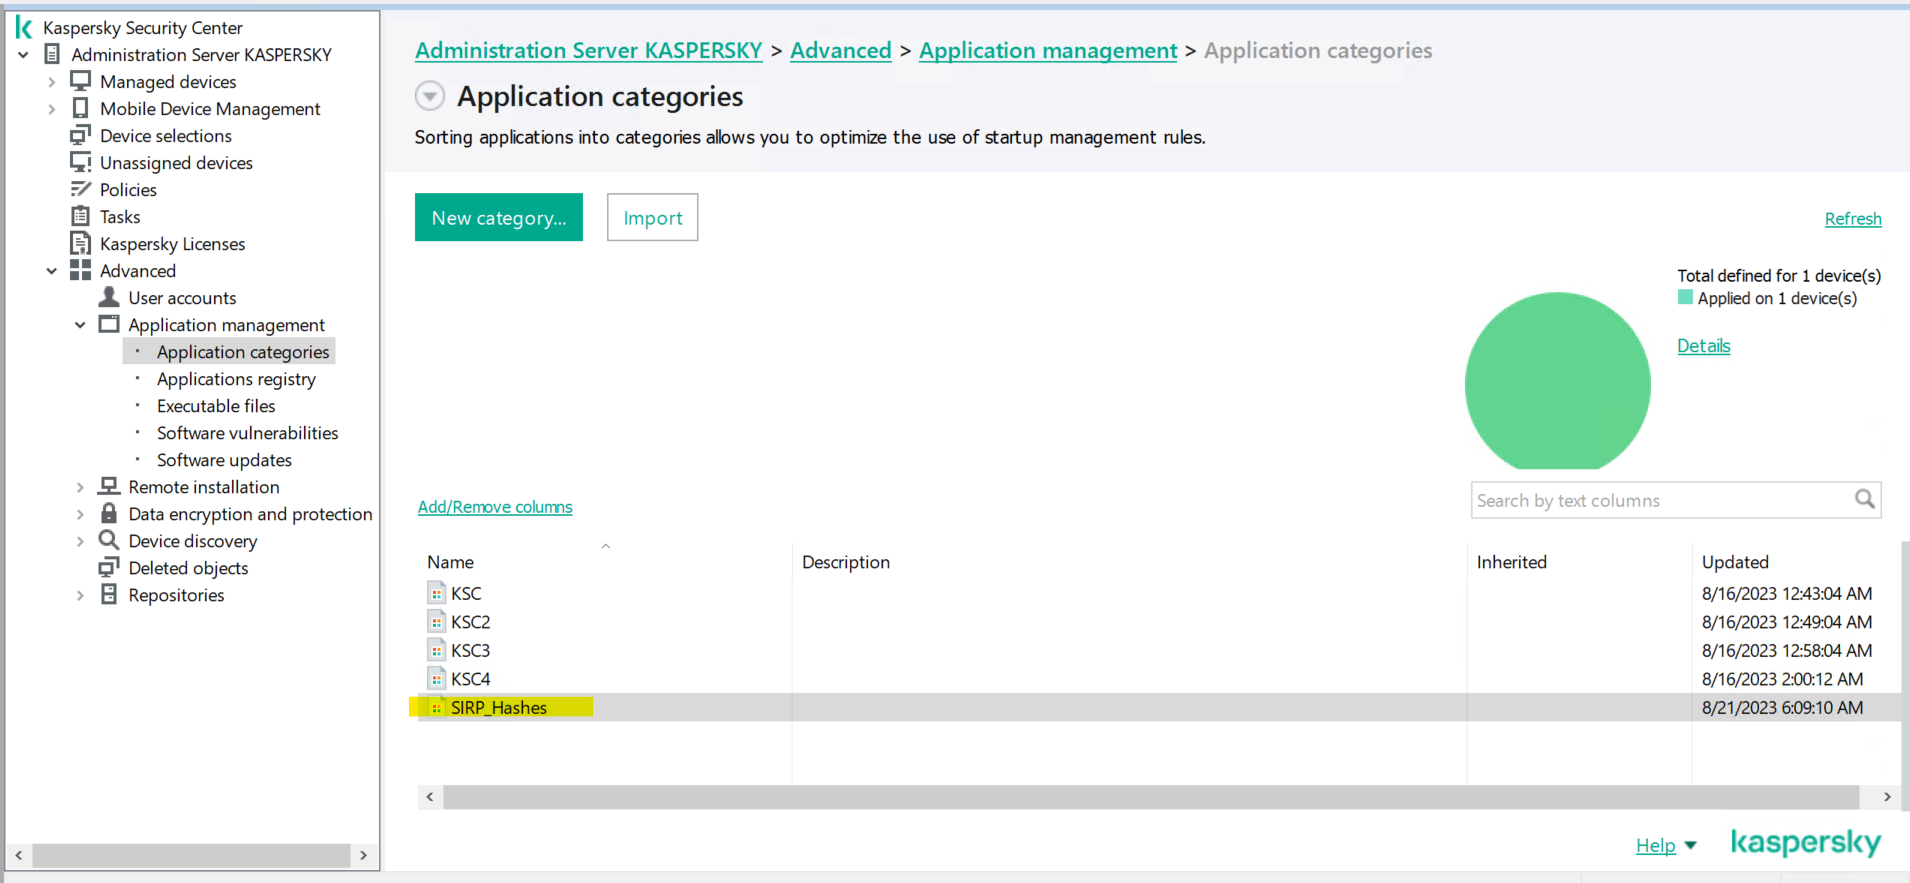Image resolution: width=1910 pixels, height=883 pixels.
Task: Open the Details link near chart
Action: pyautogui.click(x=1703, y=346)
